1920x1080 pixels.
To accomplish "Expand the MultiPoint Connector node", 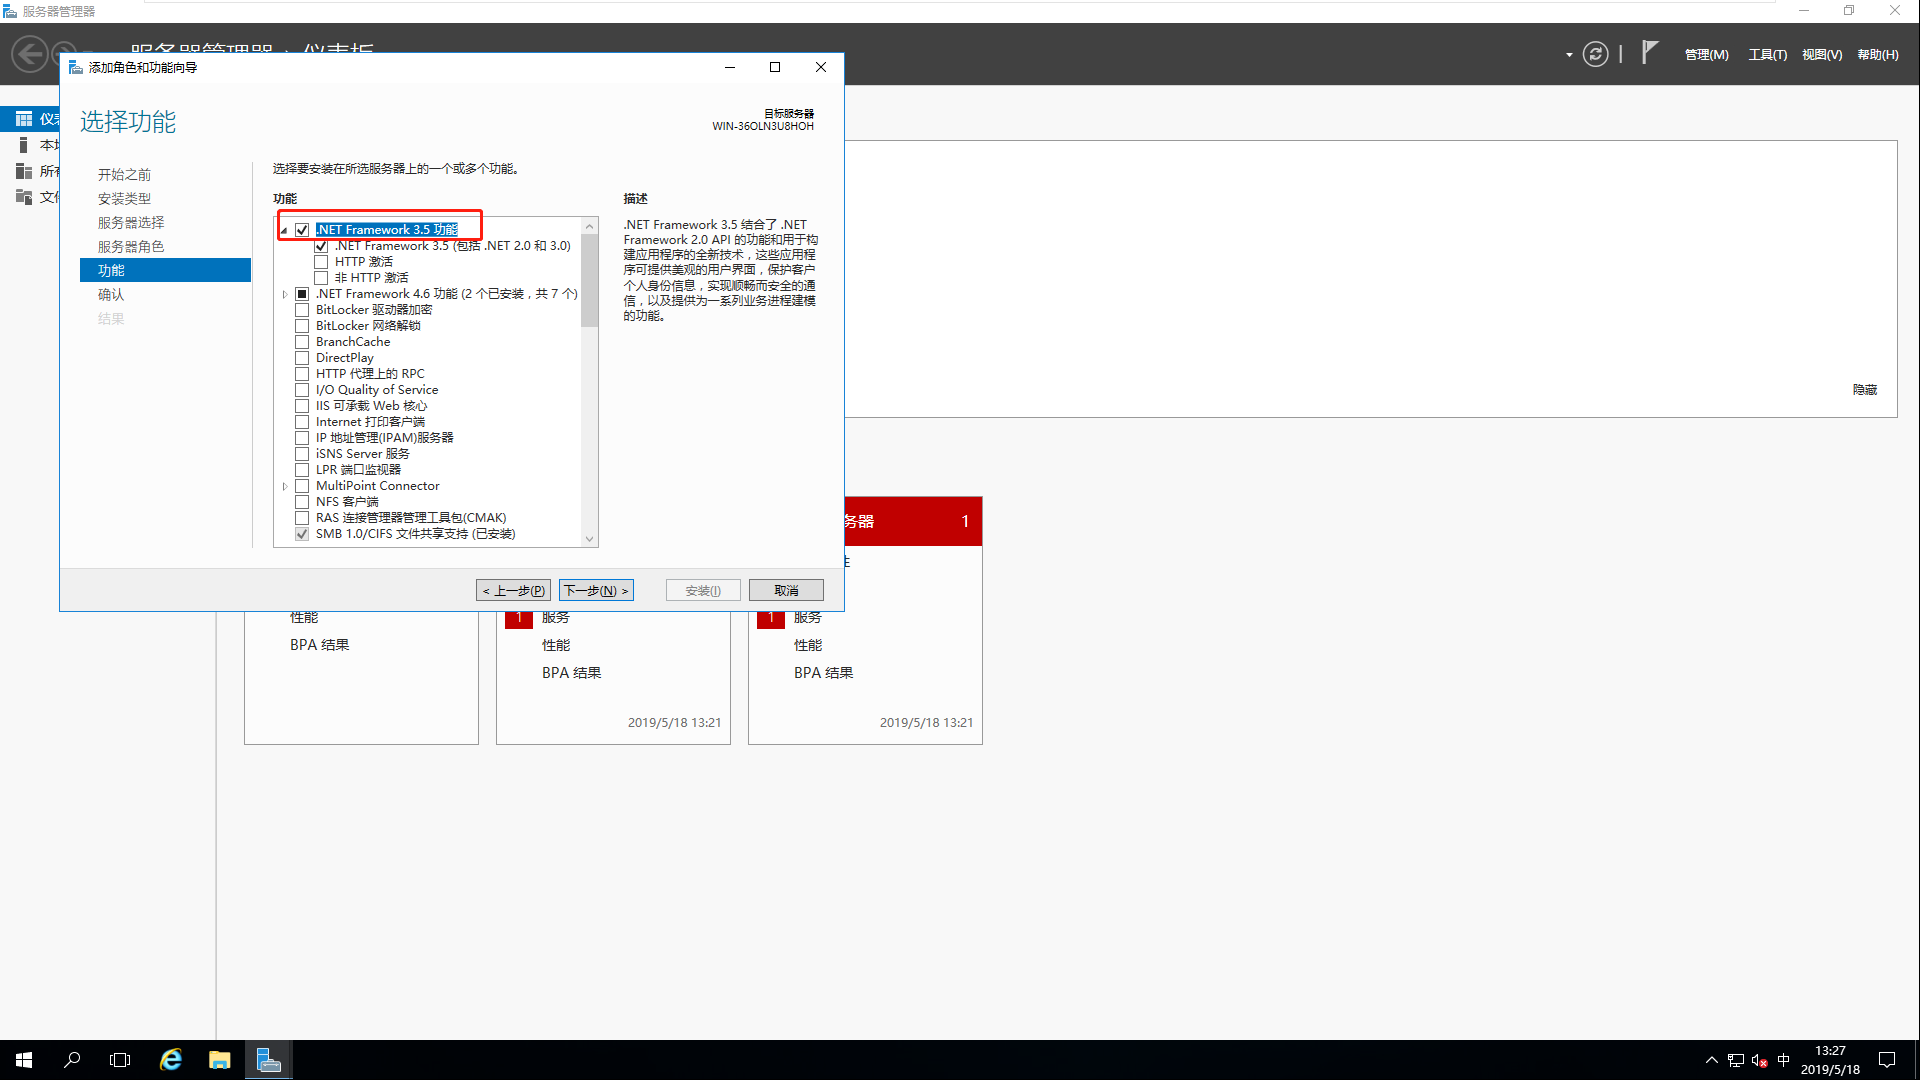I will point(284,485).
